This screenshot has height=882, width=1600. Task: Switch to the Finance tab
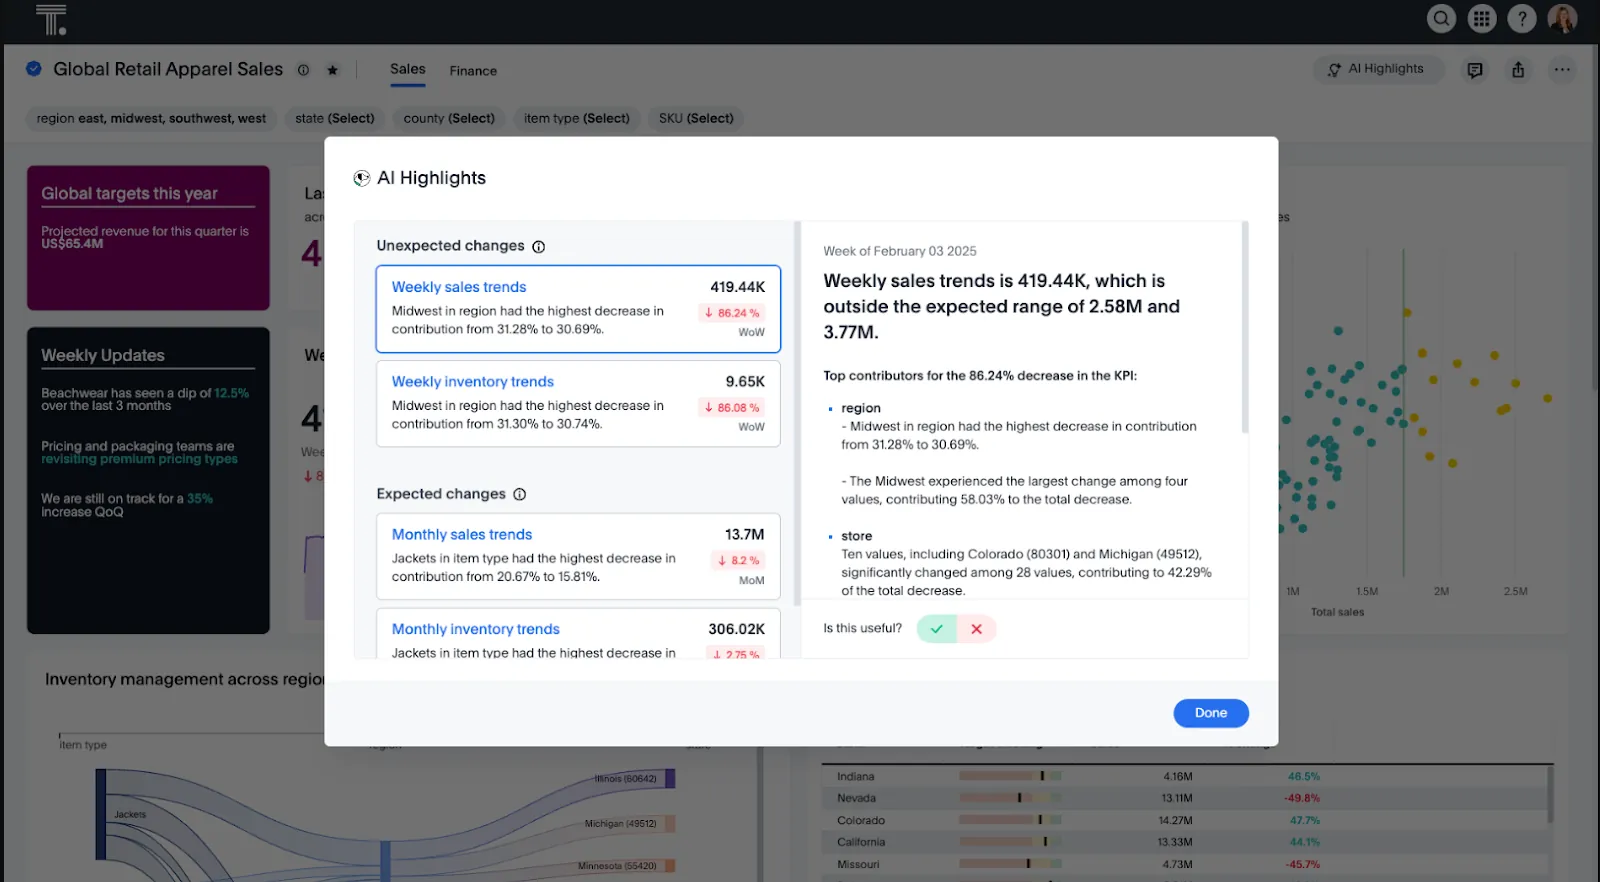(x=473, y=71)
